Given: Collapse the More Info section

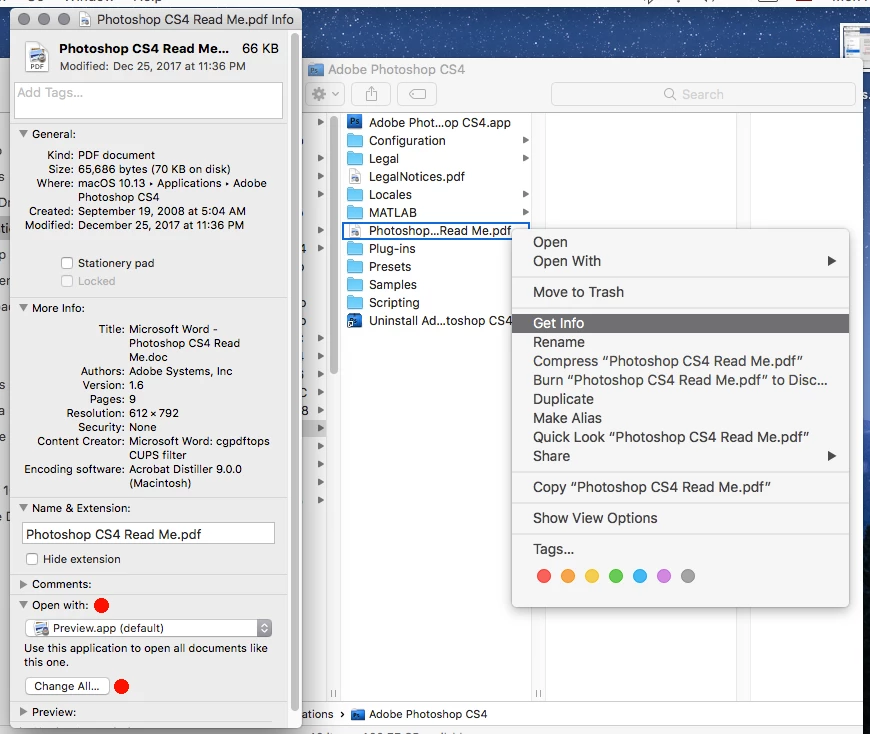Looking at the screenshot, I should point(23,308).
